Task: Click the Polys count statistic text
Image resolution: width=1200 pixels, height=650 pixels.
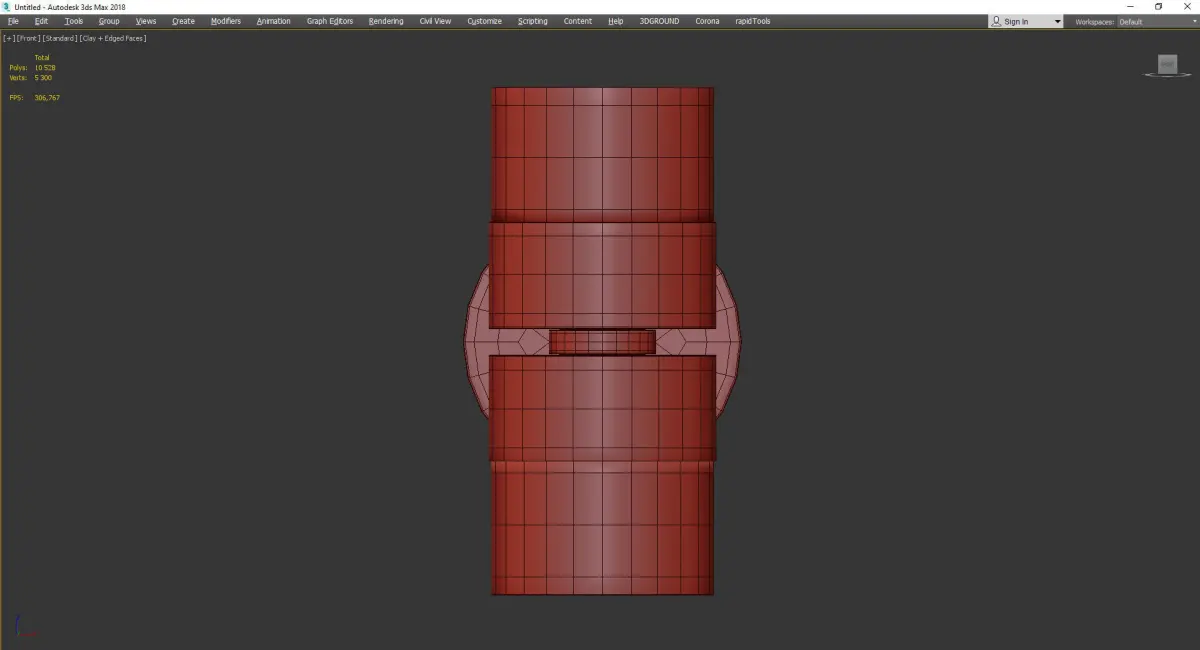Action: (x=32, y=68)
